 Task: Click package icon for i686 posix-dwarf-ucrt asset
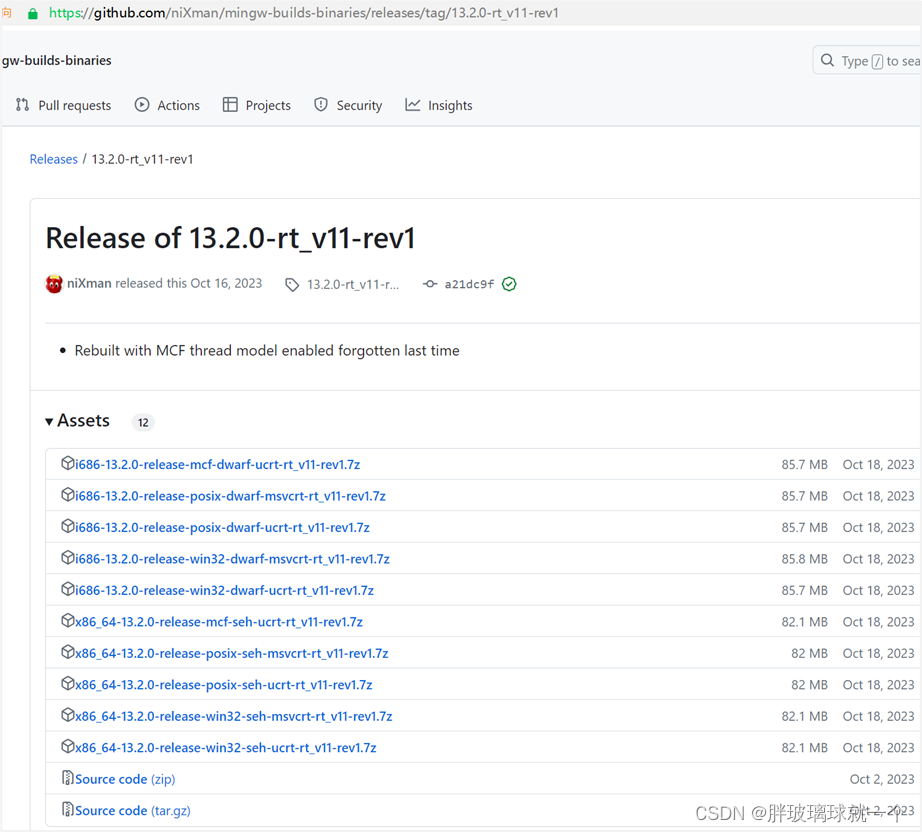point(68,526)
